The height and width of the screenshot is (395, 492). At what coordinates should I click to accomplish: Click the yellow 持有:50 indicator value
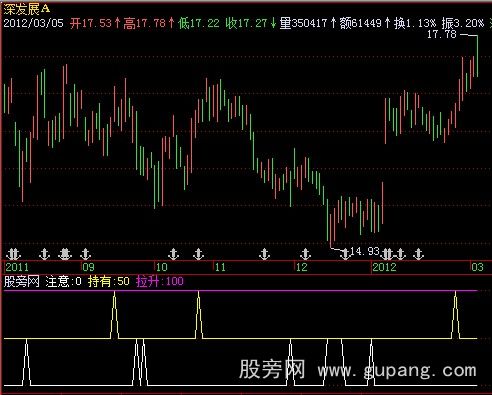109,281
